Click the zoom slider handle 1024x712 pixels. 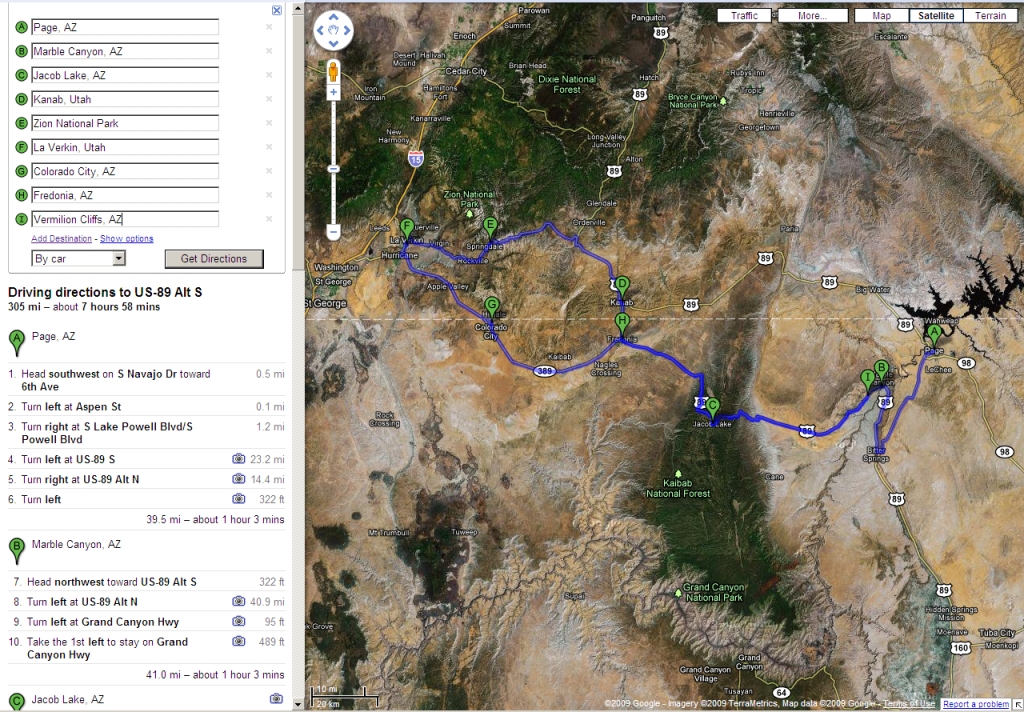pyautogui.click(x=334, y=168)
